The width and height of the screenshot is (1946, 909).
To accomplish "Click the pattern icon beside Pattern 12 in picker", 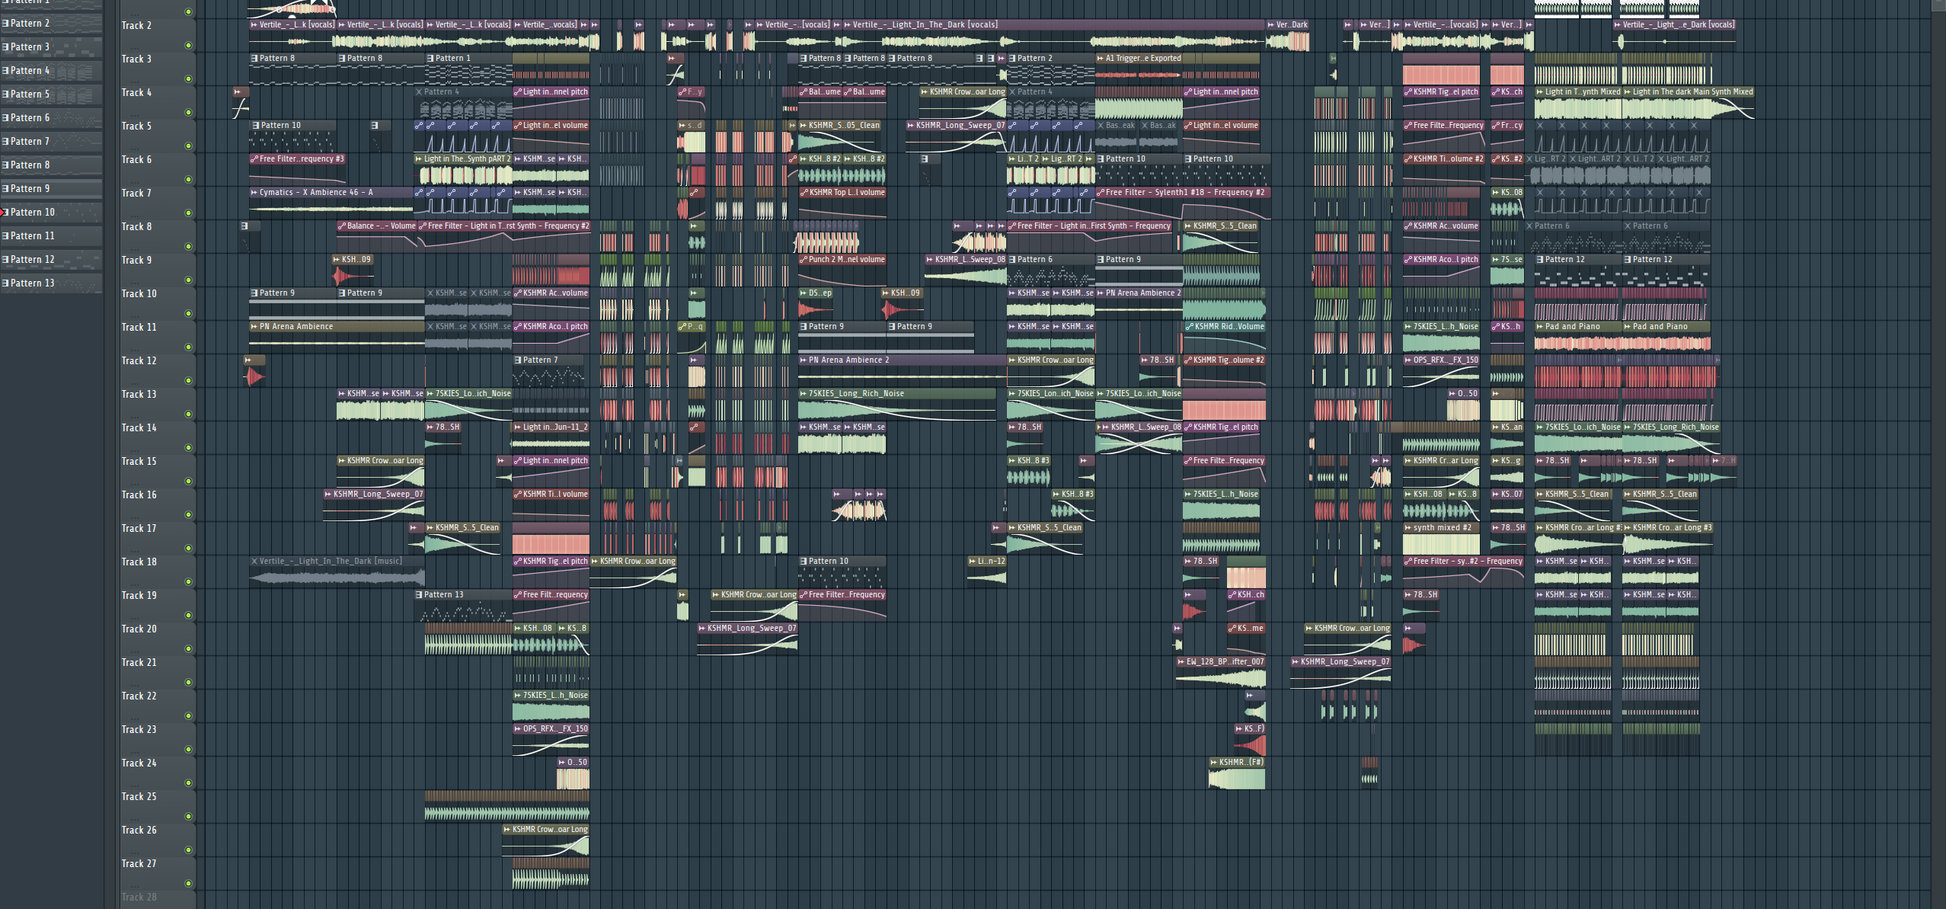I will pos(6,260).
